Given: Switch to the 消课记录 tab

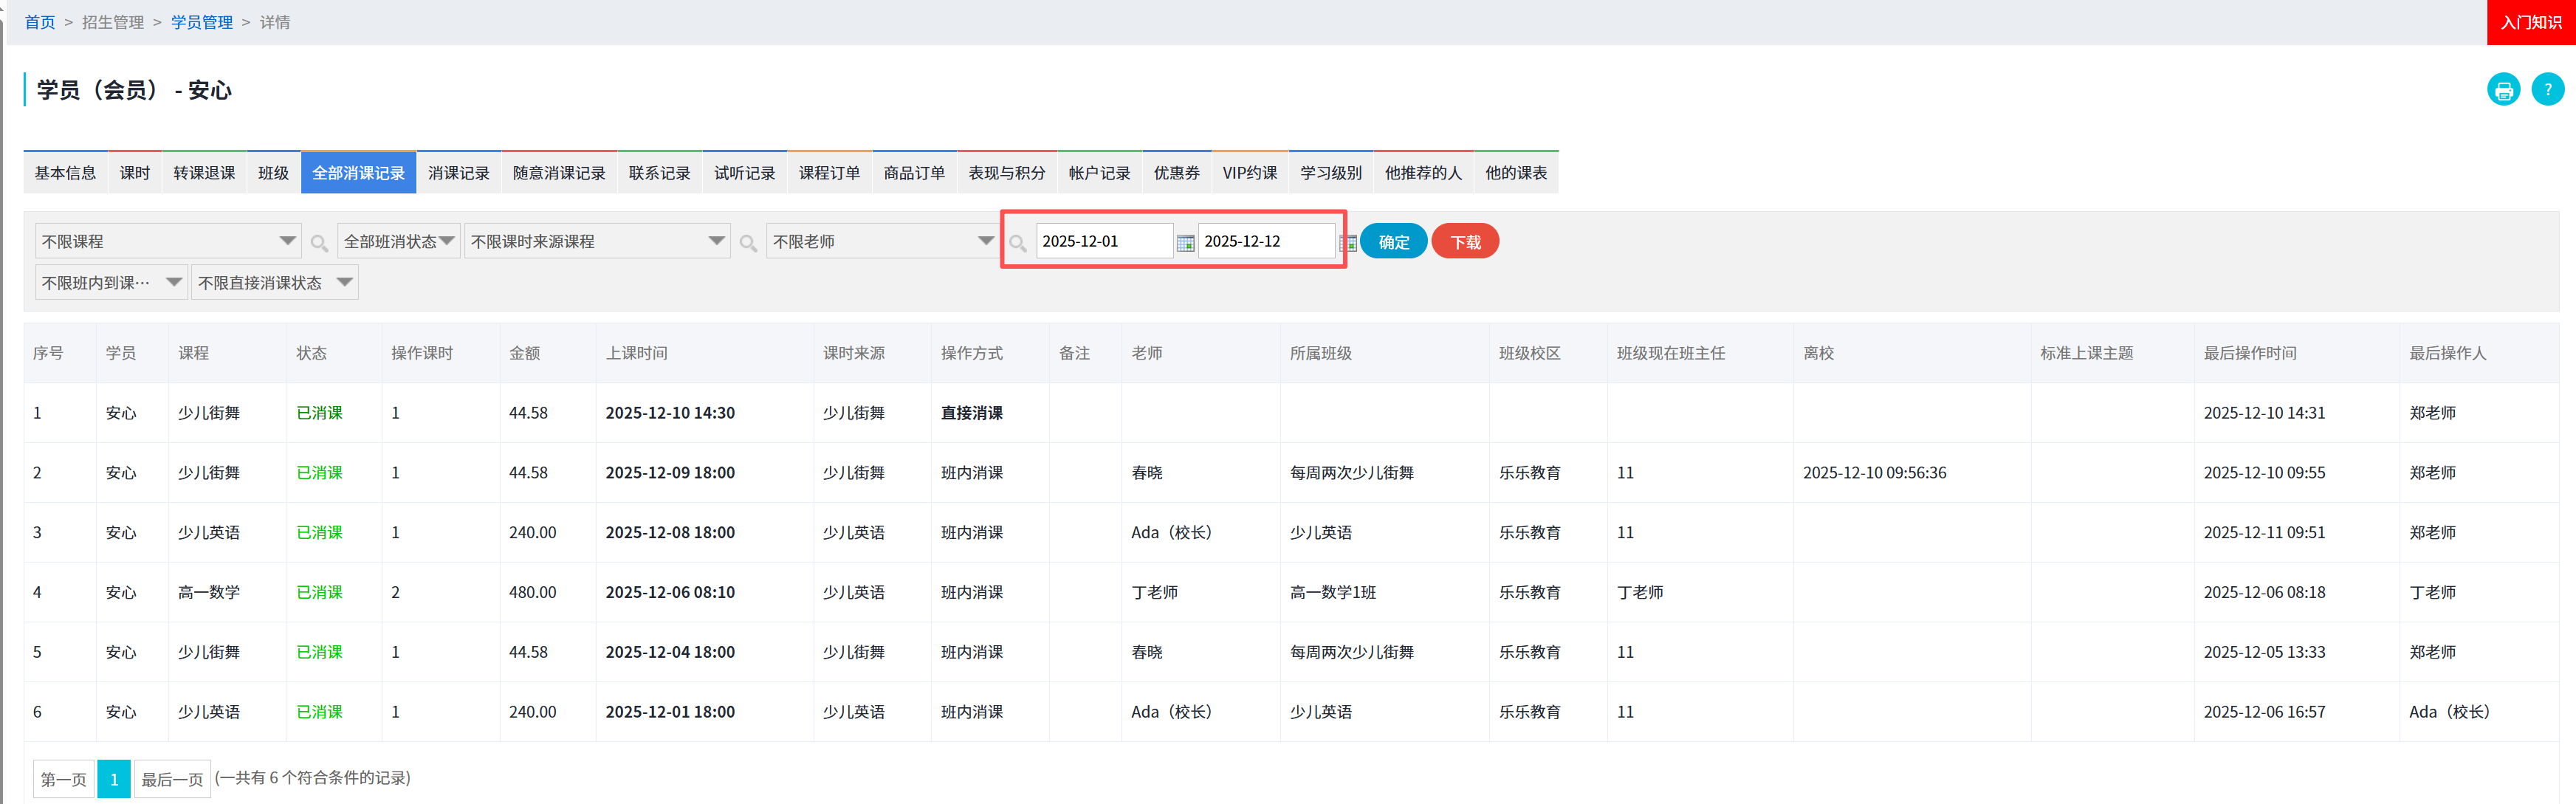Looking at the screenshot, I should (x=458, y=171).
